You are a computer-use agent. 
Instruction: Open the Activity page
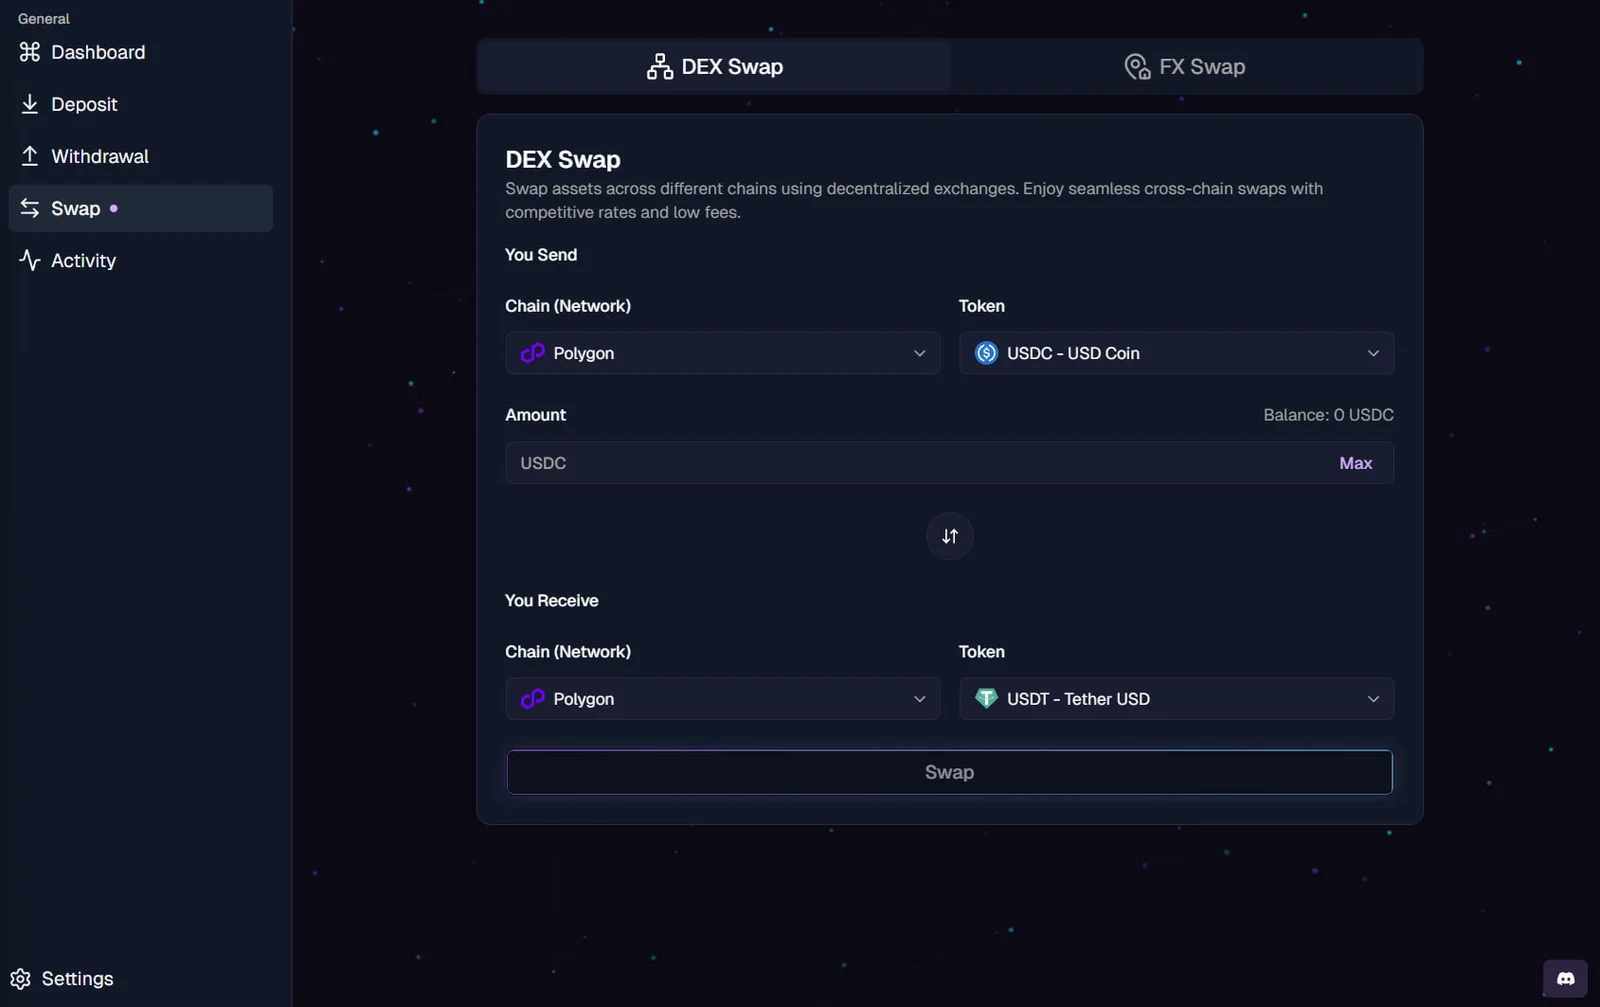pos(140,260)
